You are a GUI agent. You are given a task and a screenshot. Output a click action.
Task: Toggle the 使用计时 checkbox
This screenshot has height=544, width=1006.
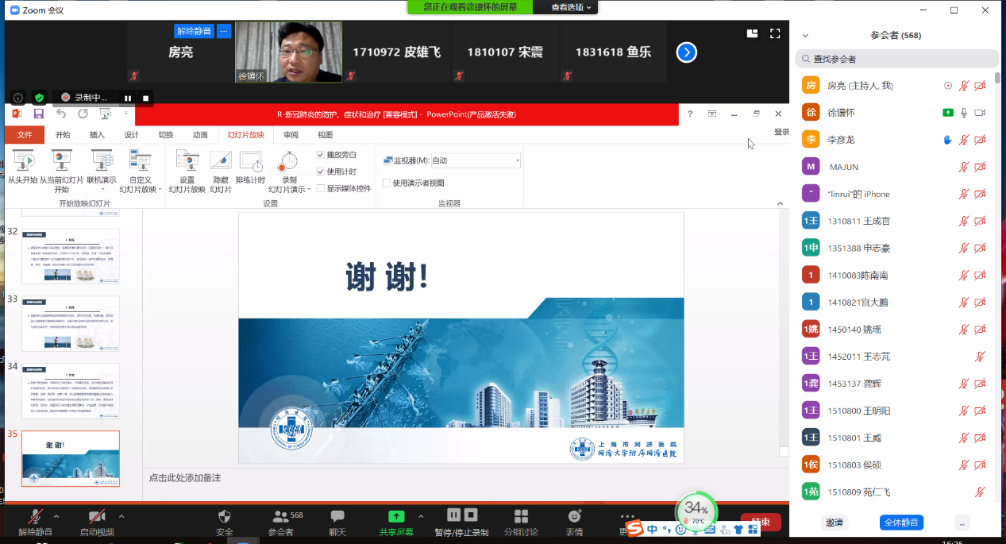click(x=321, y=171)
